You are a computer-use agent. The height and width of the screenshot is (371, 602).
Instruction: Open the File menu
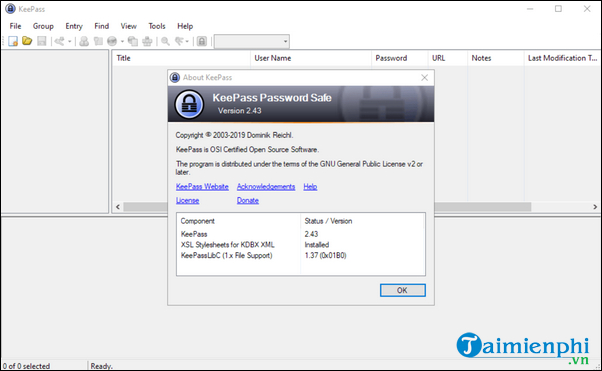coord(15,26)
